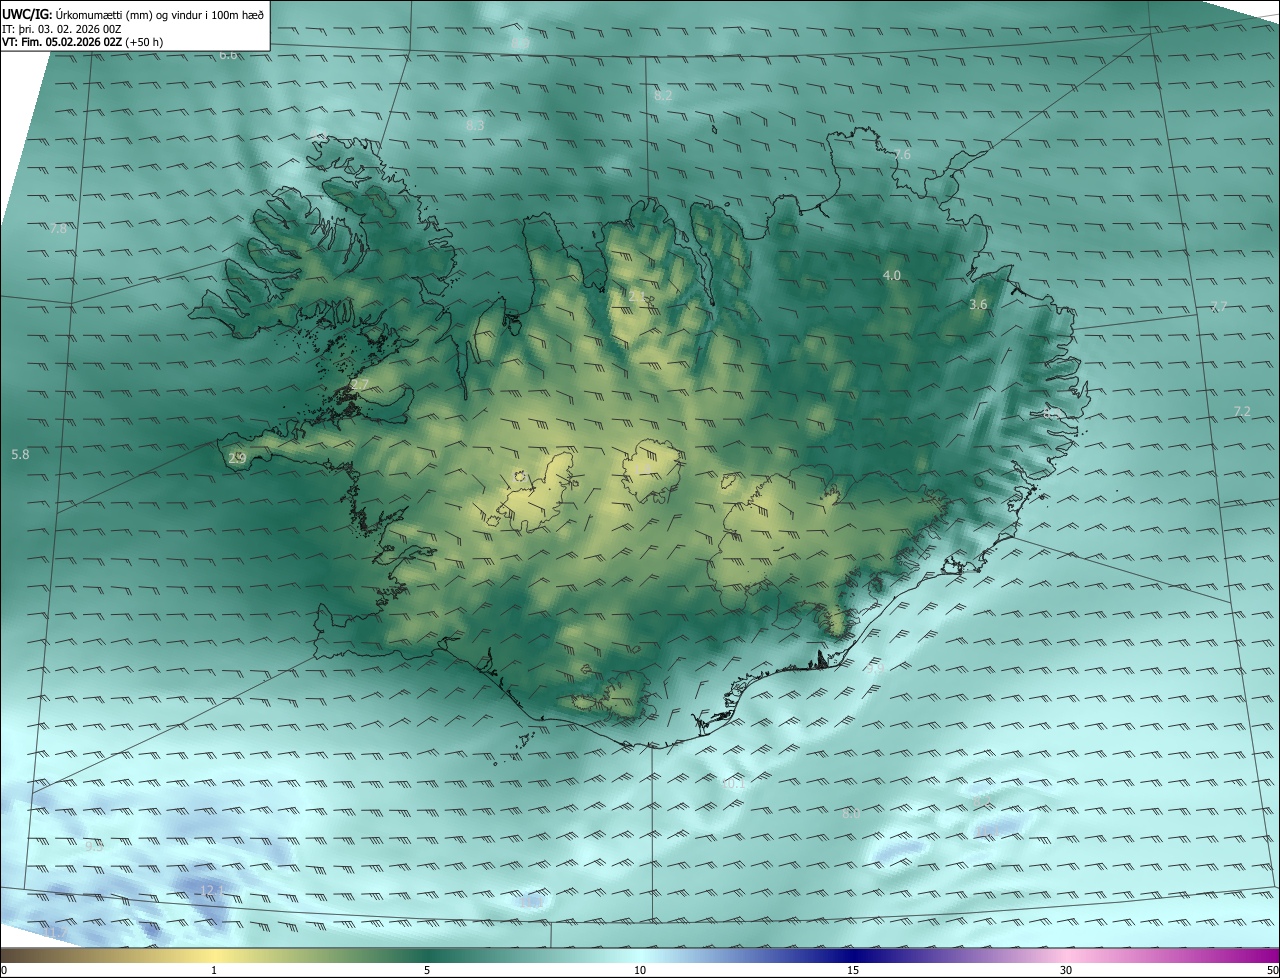
Task: Click the 6.6 value label on the map
Action: click(229, 55)
